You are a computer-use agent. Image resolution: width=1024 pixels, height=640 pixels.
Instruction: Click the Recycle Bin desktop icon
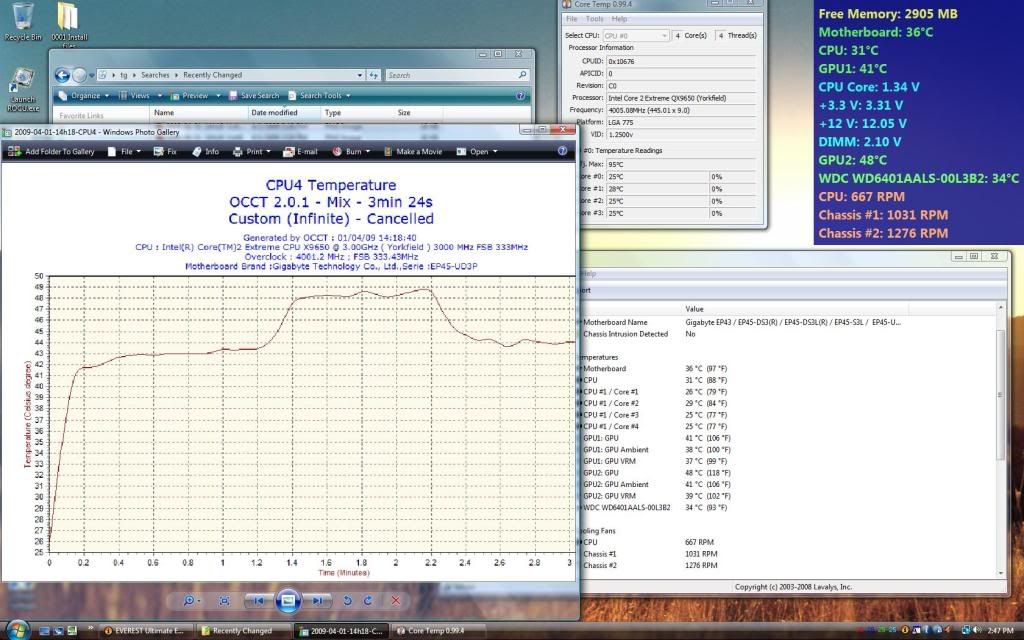23,22
